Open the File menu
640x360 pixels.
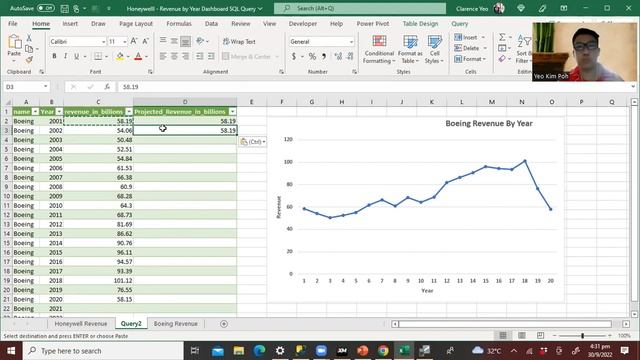(x=13, y=24)
